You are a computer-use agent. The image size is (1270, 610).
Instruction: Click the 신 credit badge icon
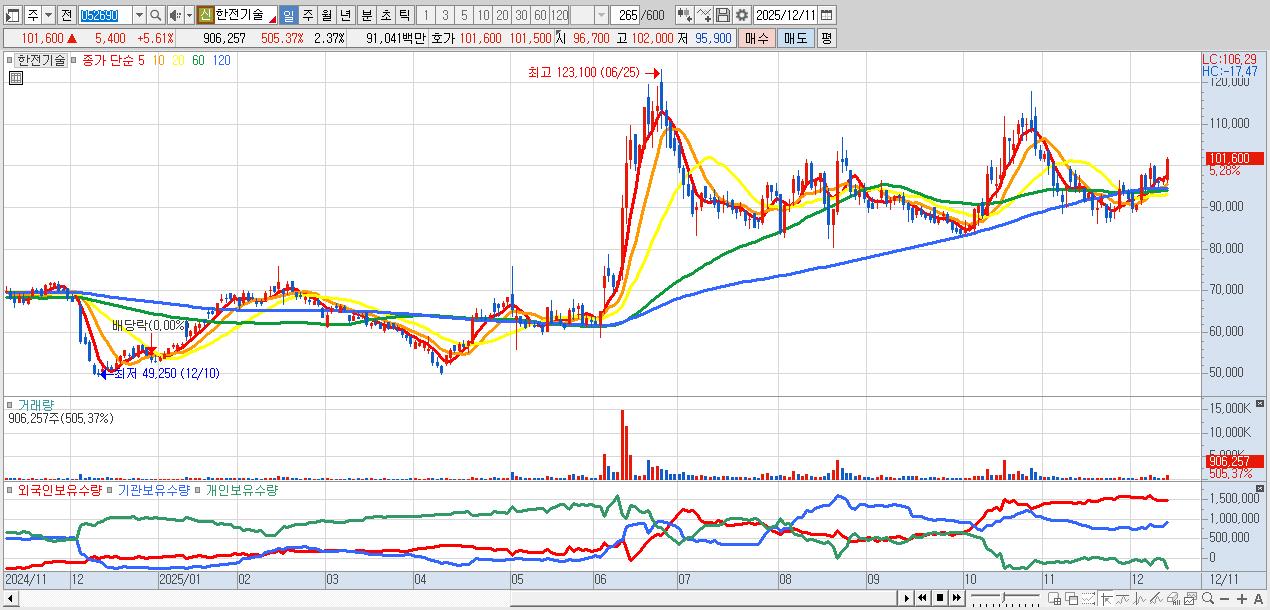(x=205, y=15)
